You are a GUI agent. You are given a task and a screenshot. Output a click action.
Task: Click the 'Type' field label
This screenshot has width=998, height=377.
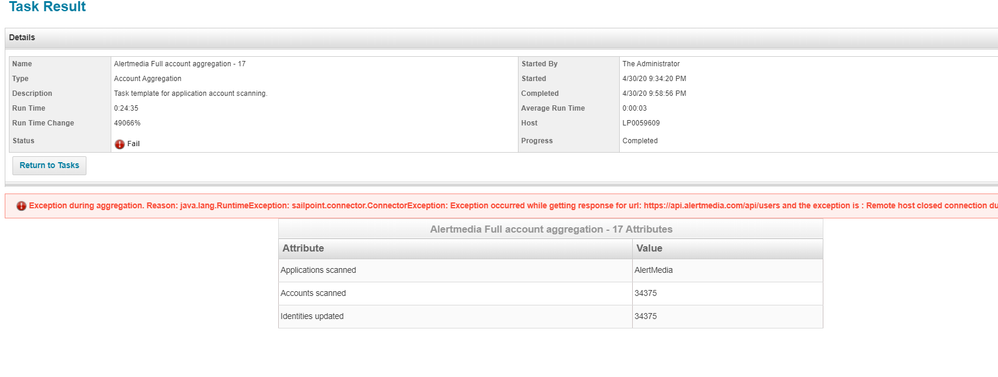(x=21, y=78)
